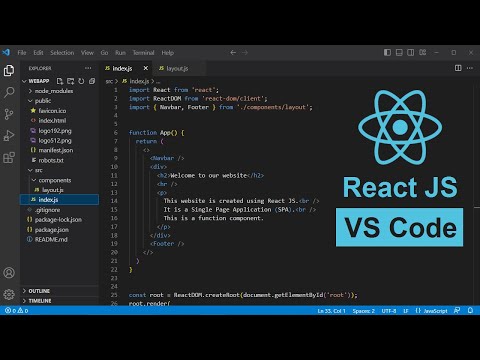Change encoding via UTF-8 status entry
Image resolution: width=480 pixels, height=360 pixels.
[x=389, y=311]
